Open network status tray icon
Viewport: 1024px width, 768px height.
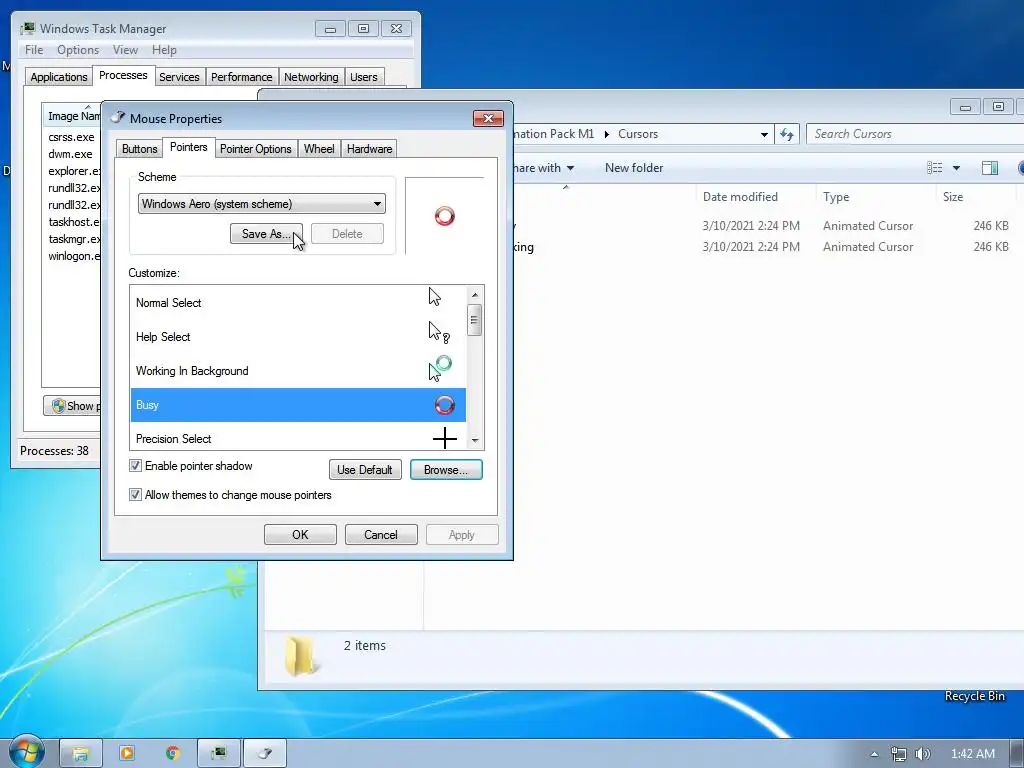pos(899,754)
